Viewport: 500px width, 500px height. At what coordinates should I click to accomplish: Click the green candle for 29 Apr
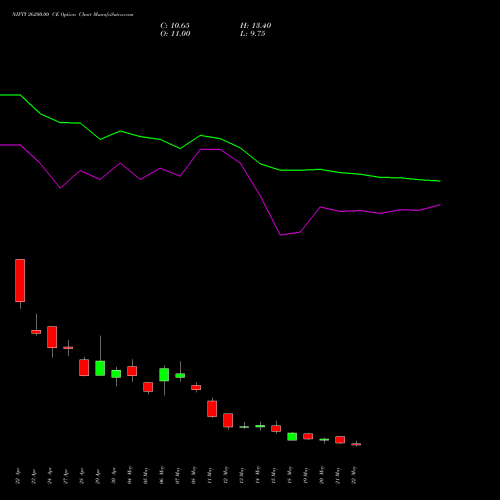pos(100,368)
